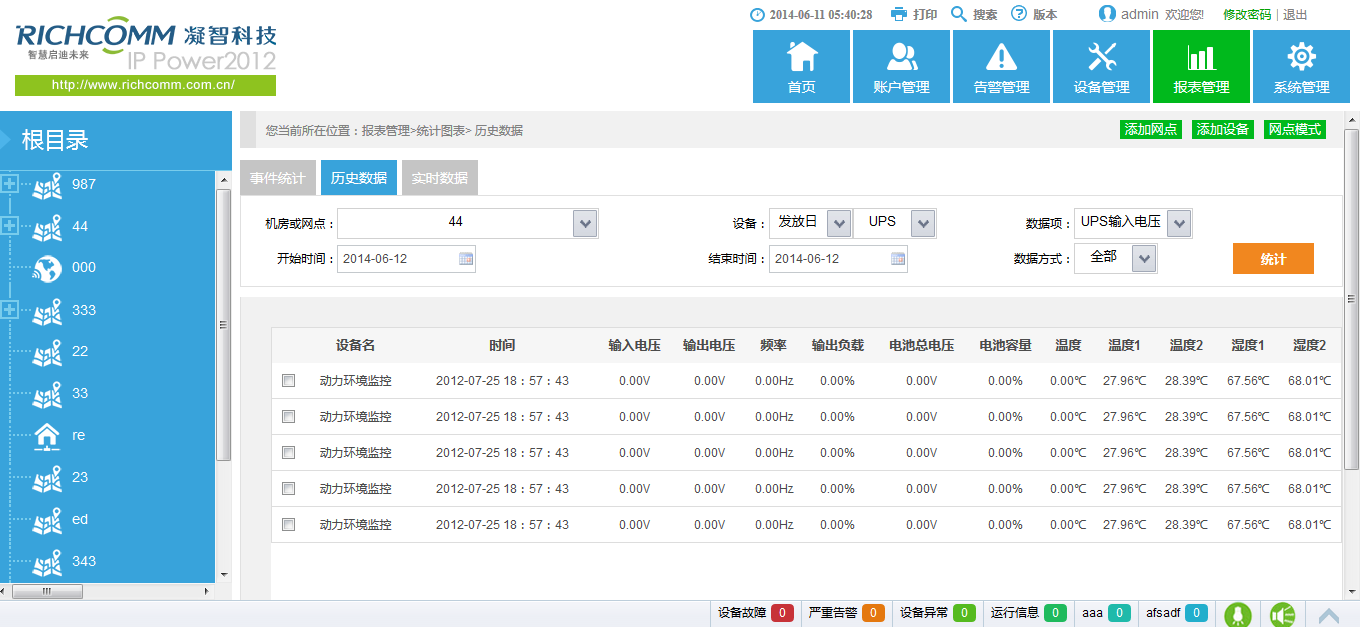Click the clock icon beside the date
The image size is (1360, 627).
tap(757, 15)
